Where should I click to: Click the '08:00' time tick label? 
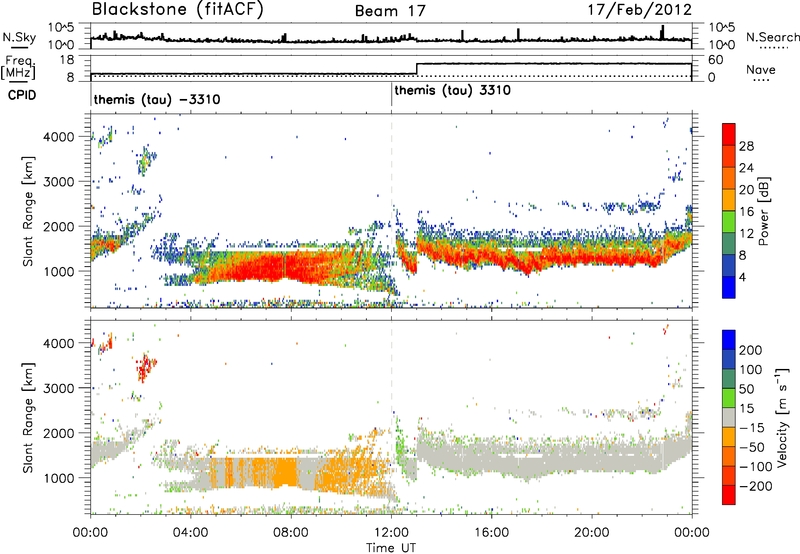coord(291,533)
